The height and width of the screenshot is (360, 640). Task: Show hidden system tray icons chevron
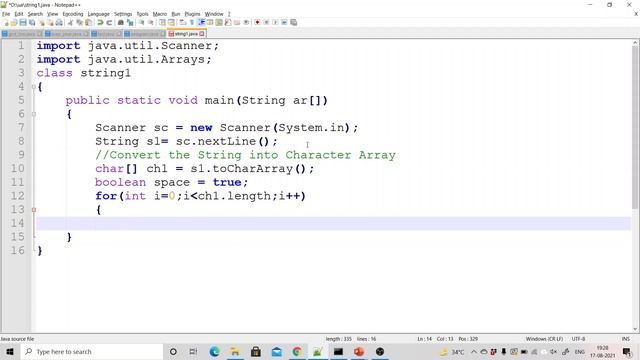pos(473,351)
